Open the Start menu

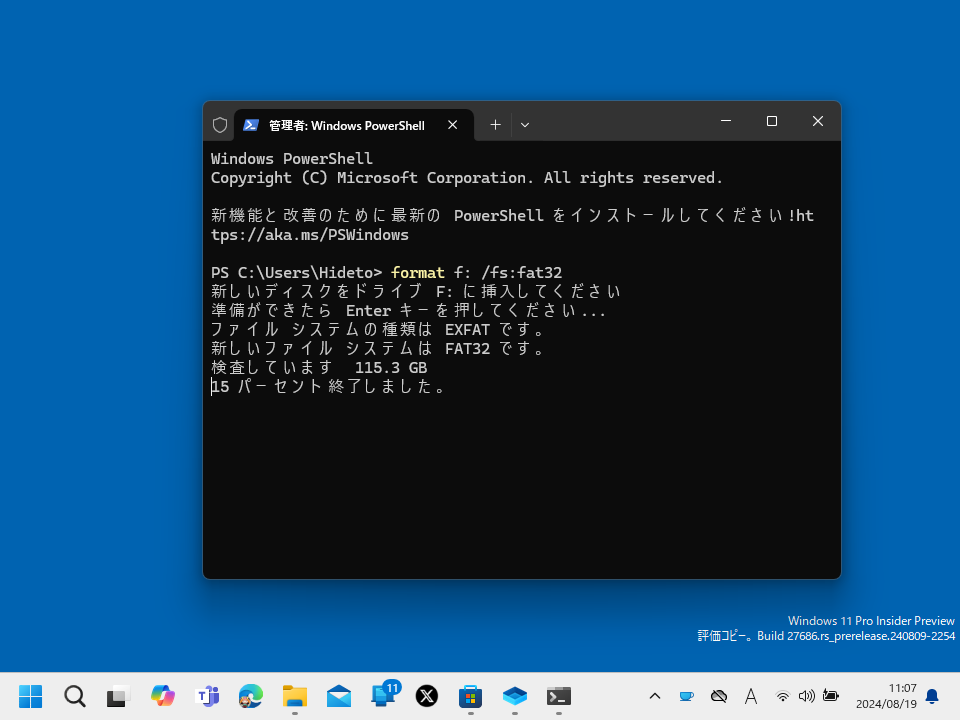(31, 696)
